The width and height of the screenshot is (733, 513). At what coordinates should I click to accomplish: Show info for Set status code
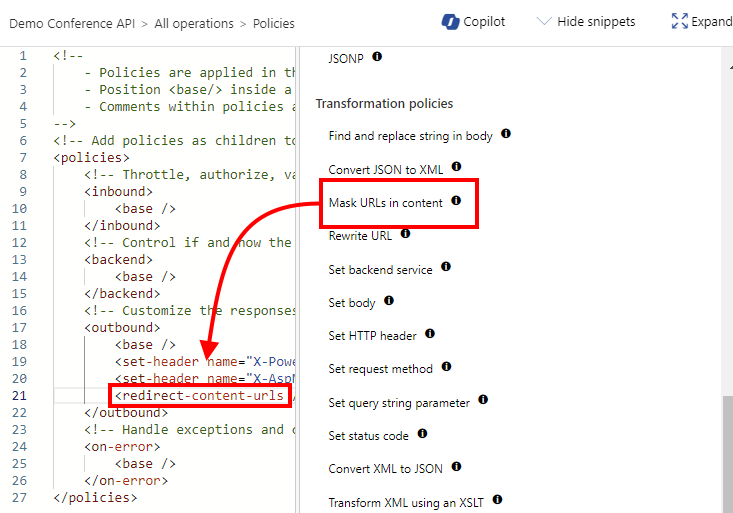[422, 434]
